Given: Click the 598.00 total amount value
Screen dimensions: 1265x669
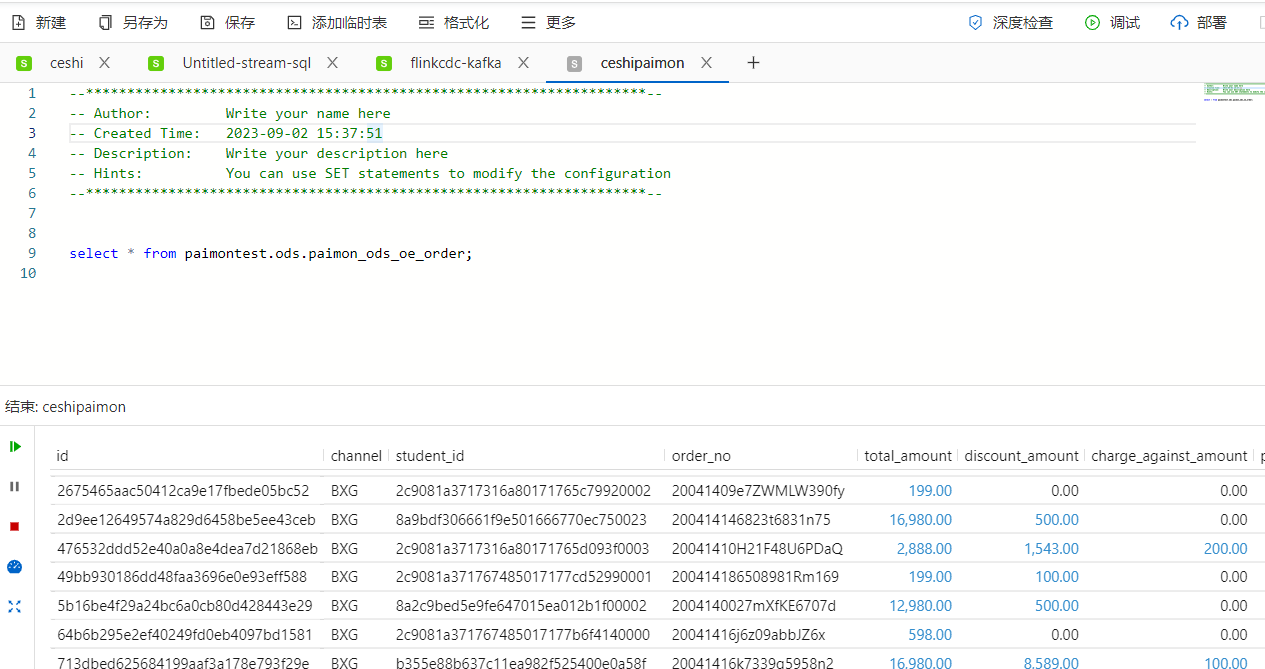Looking at the screenshot, I should [x=930, y=634].
